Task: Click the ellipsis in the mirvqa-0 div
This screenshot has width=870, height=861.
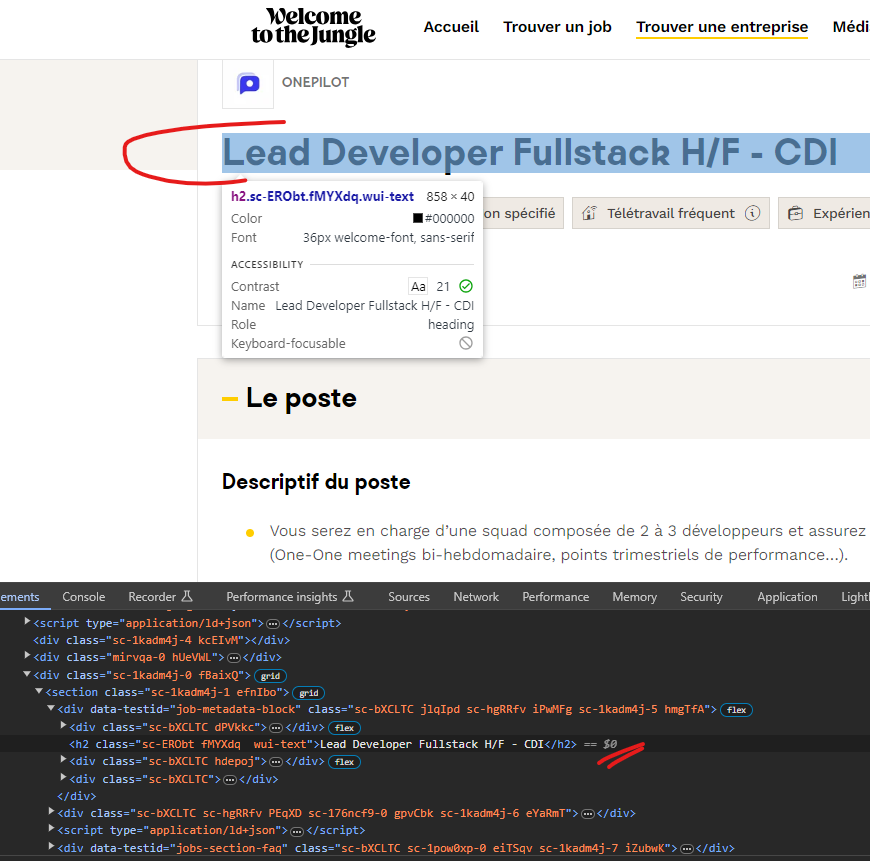Action: (x=234, y=658)
